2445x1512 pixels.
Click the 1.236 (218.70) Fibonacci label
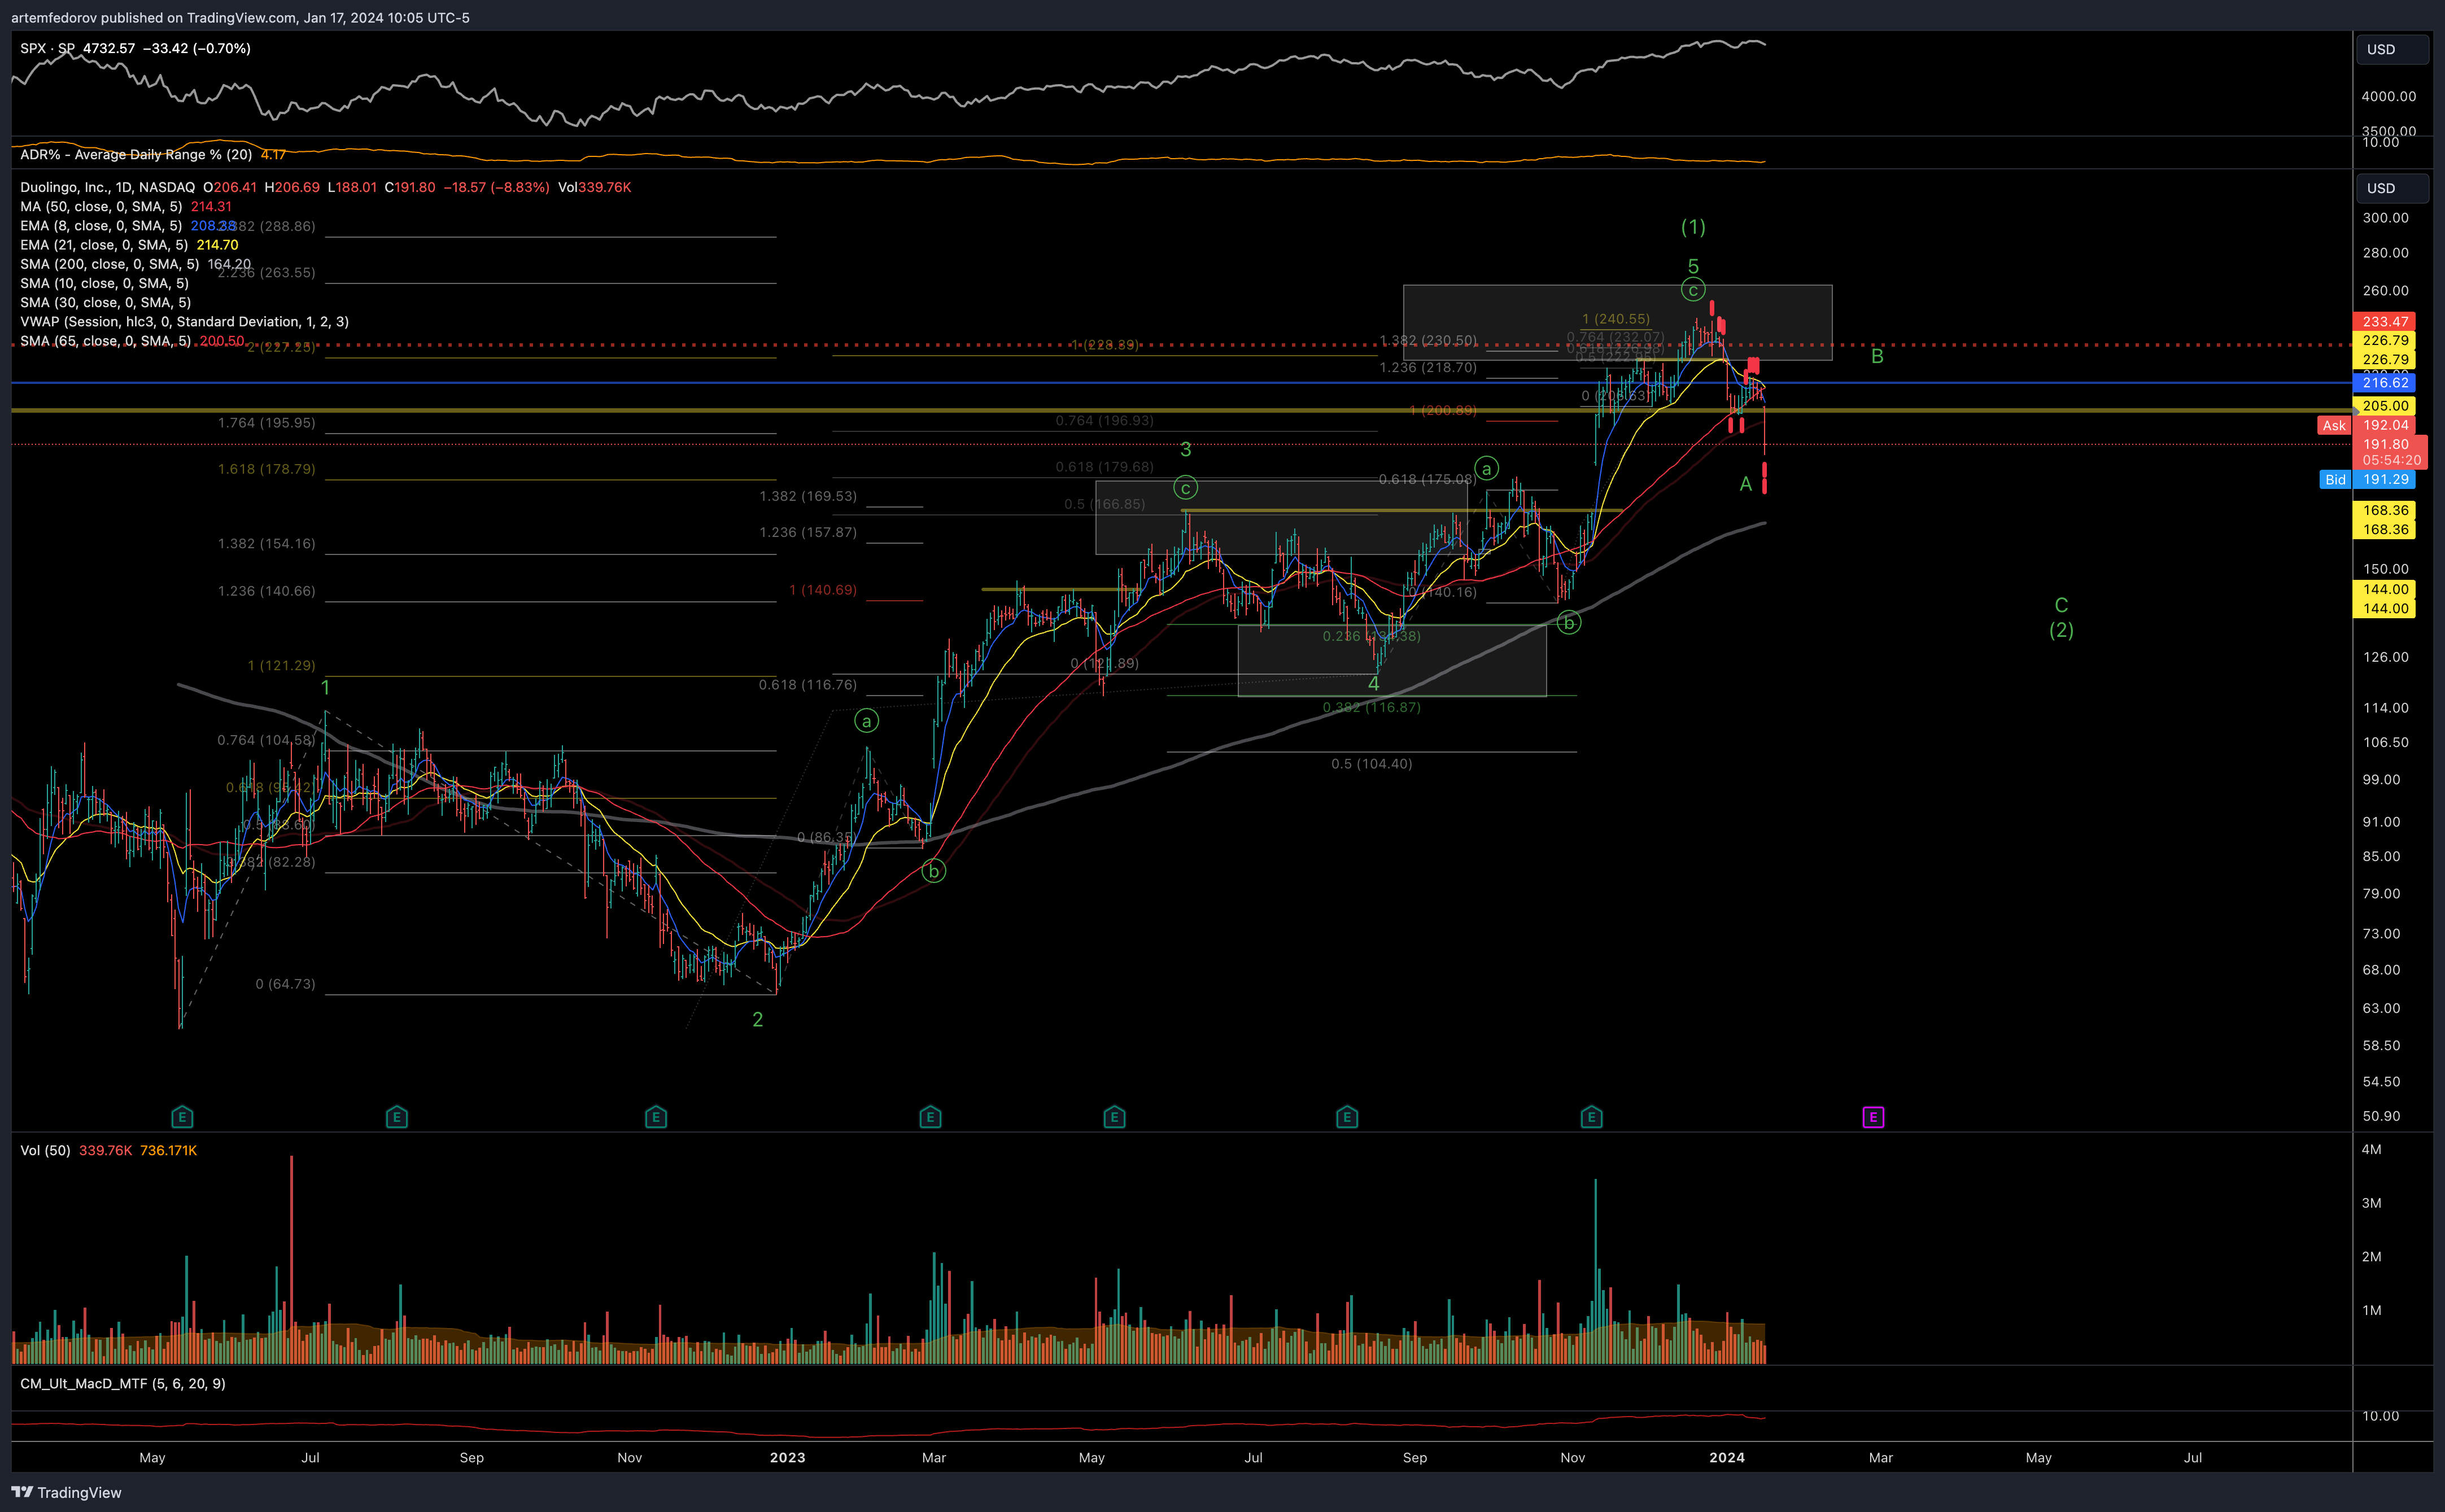click(x=1428, y=368)
